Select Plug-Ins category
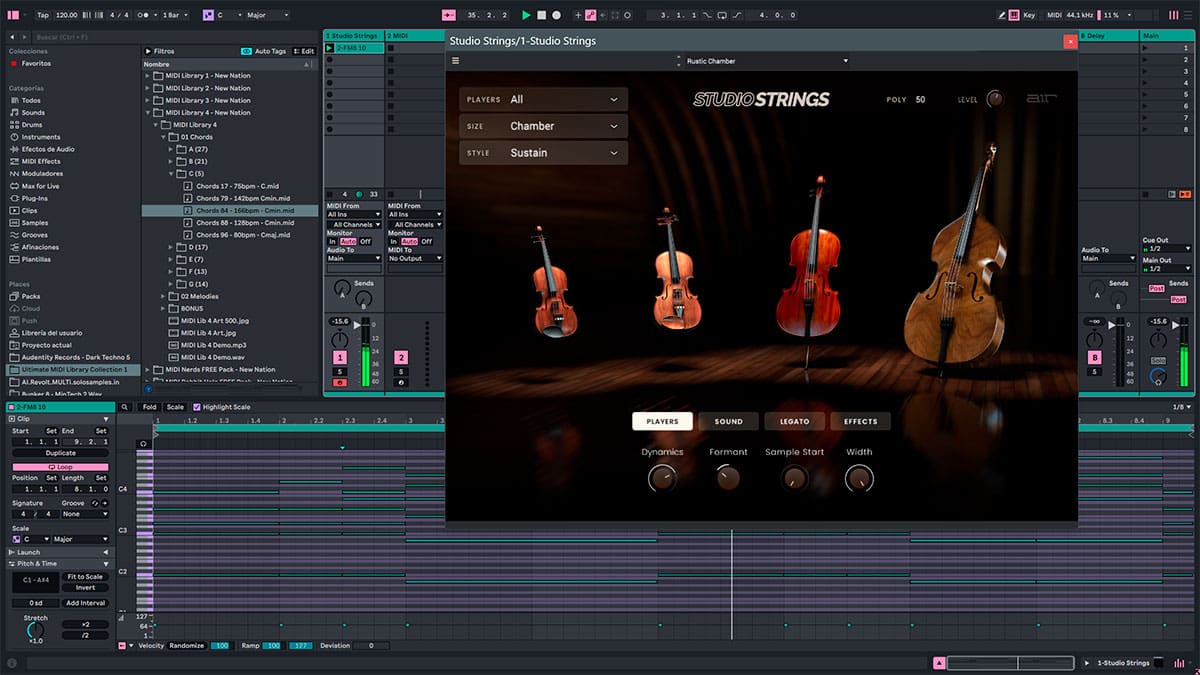This screenshot has height=675, width=1200. [34, 198]
